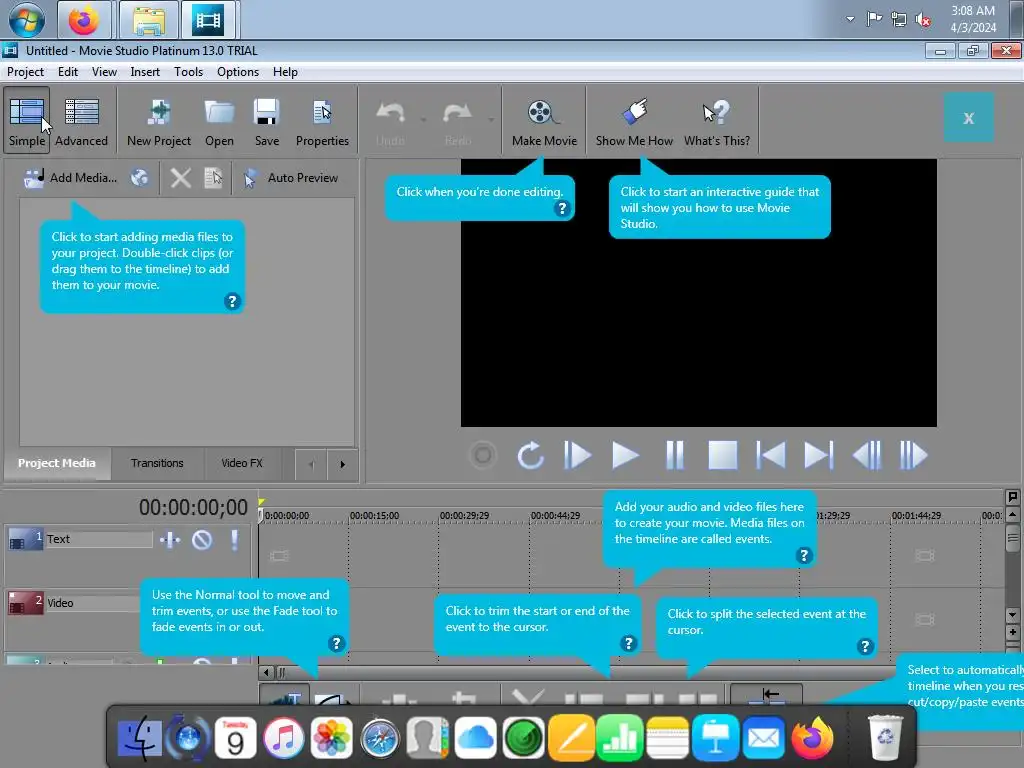Screen dimensions: 1024x768
Task: Click the timeline vertical scroll down arrow
Action: [x=1012, y=615]
